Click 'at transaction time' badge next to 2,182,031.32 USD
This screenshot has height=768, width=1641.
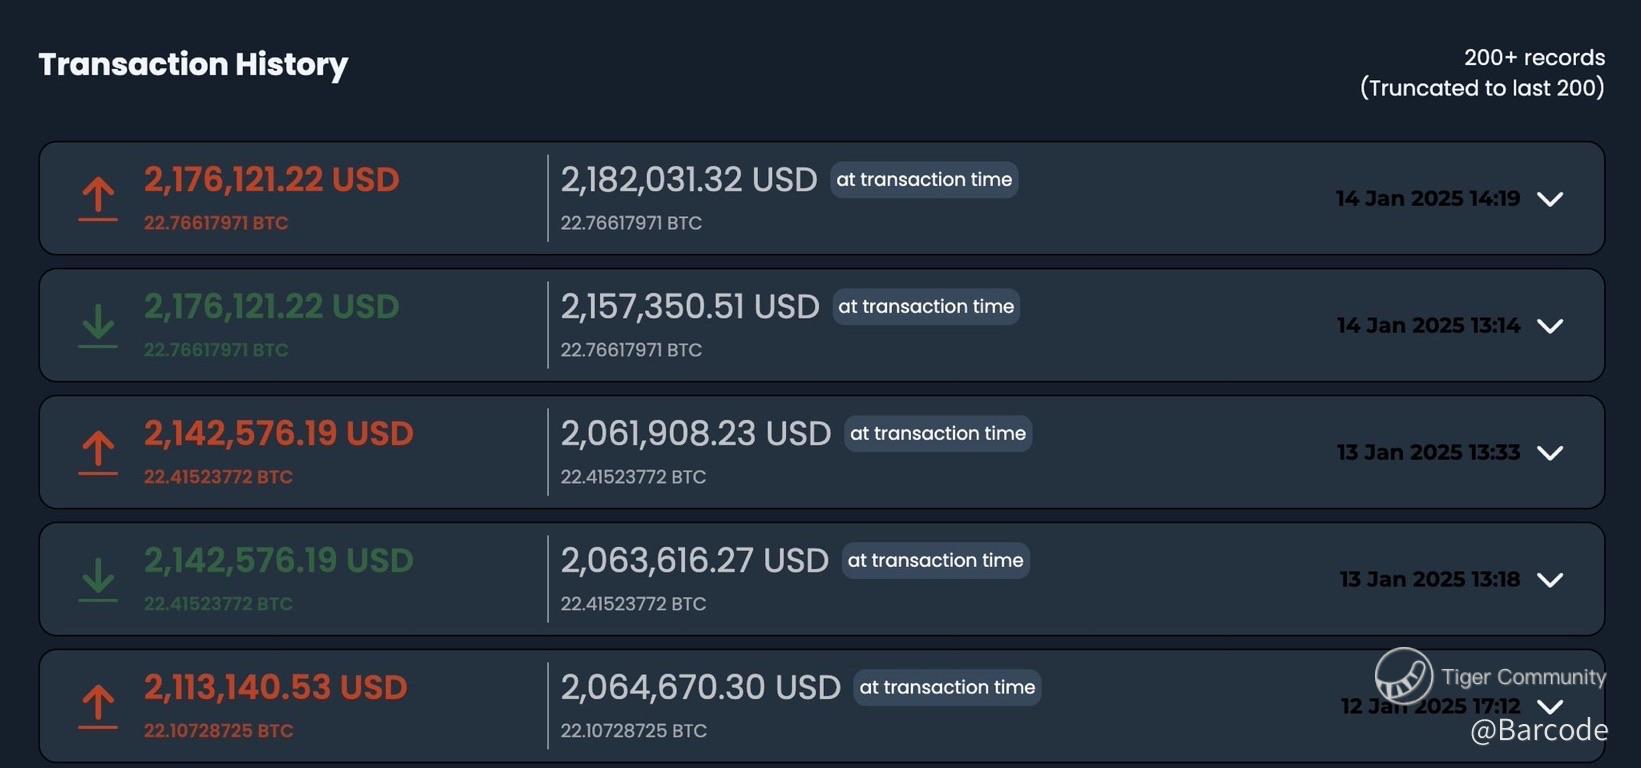(x=924, y=180)
